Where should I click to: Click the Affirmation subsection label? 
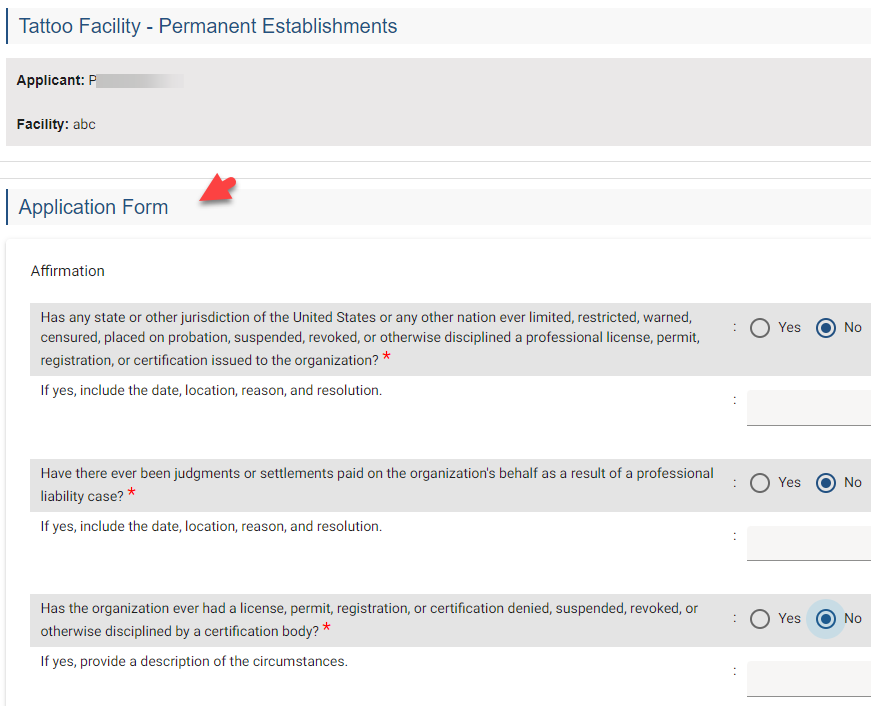tap(67, 271)
